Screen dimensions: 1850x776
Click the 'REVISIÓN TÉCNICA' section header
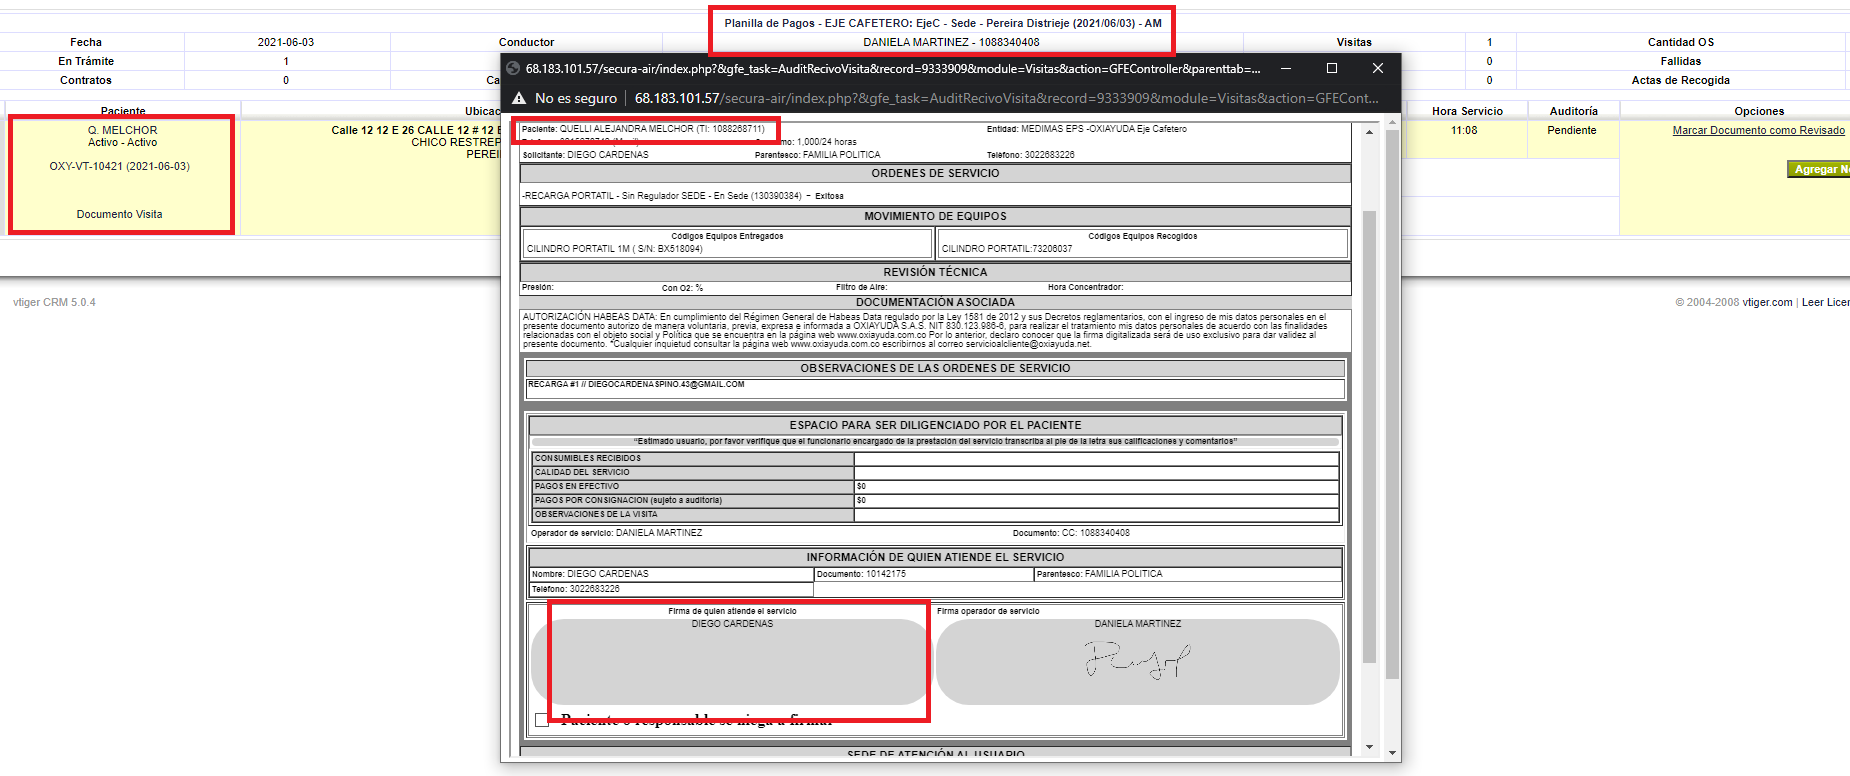935,272
